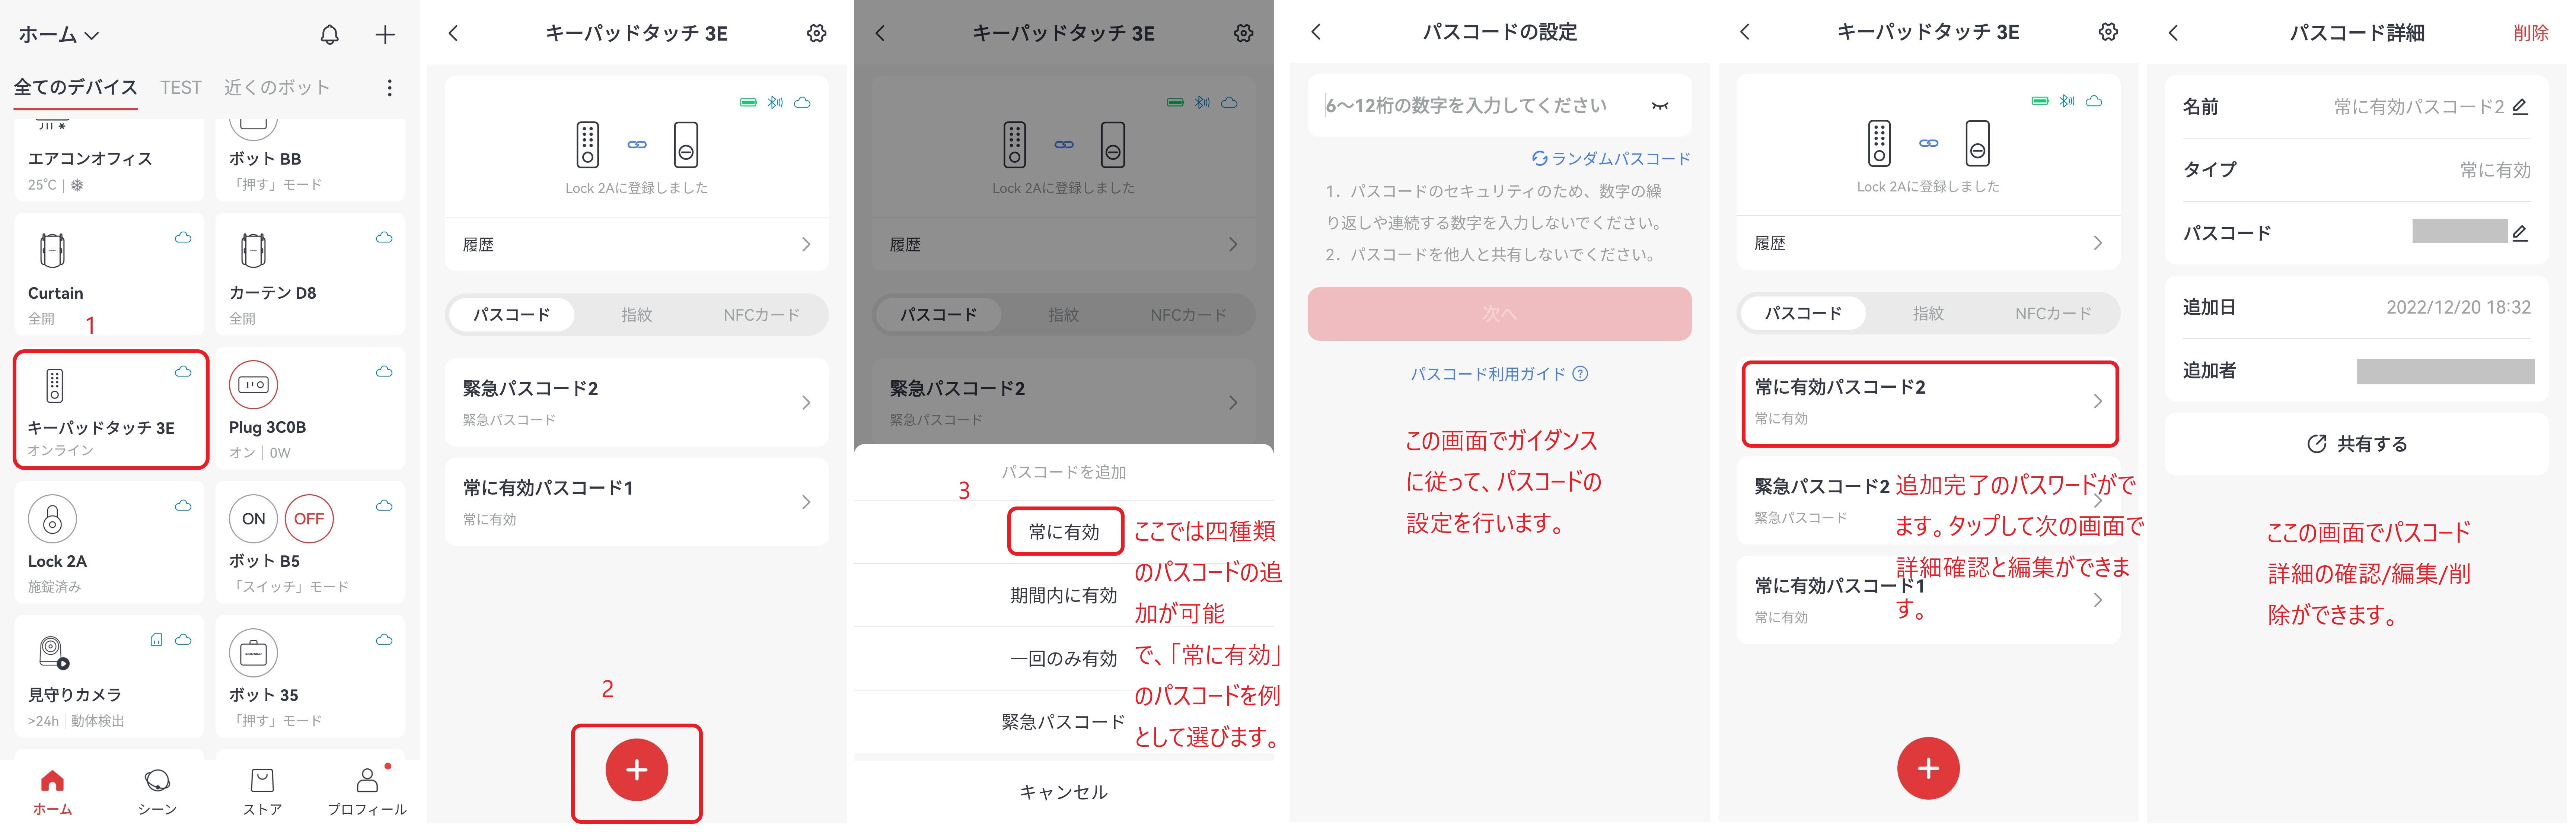Go to プロフィール in bottom navigation
Screen dimensions: 2576x832
pyautogui.click(x=367, y=792)
